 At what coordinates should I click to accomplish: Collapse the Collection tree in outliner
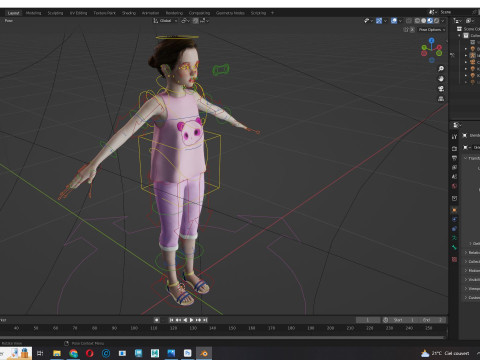[x=460, y=35]
